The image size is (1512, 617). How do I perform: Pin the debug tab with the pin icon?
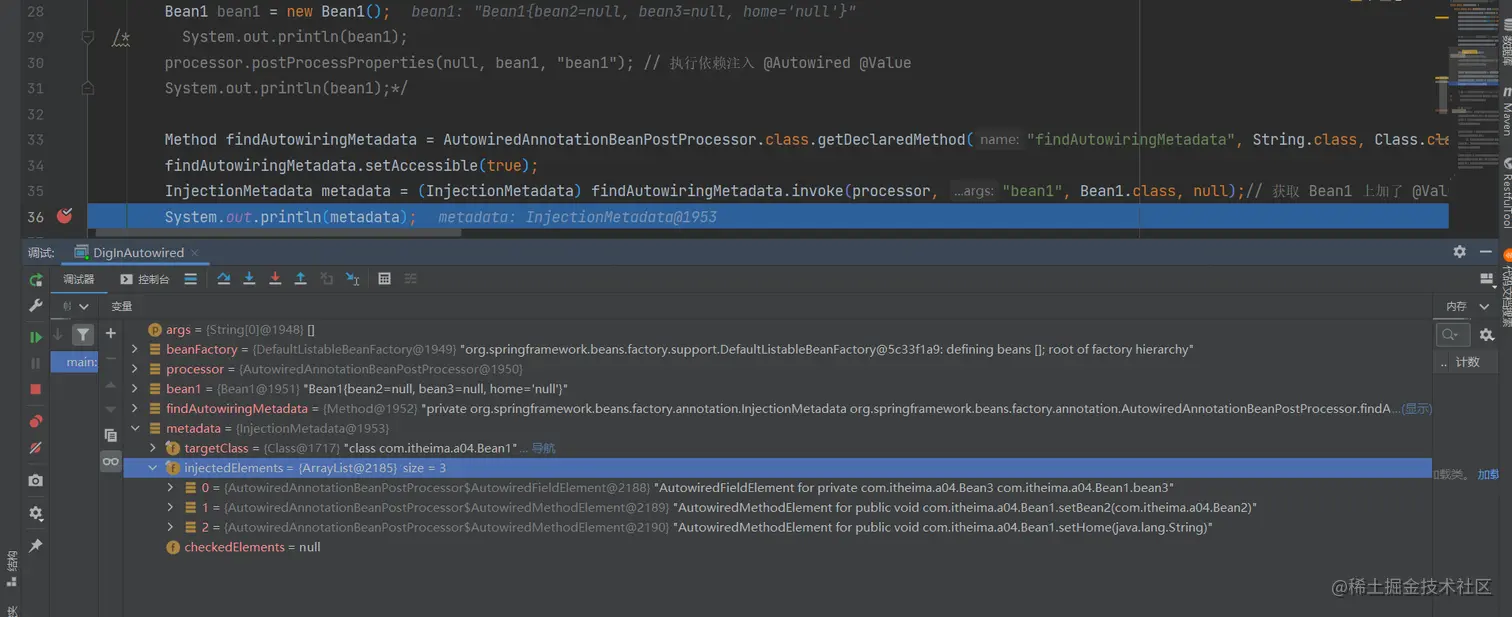[x=36, y=545]
